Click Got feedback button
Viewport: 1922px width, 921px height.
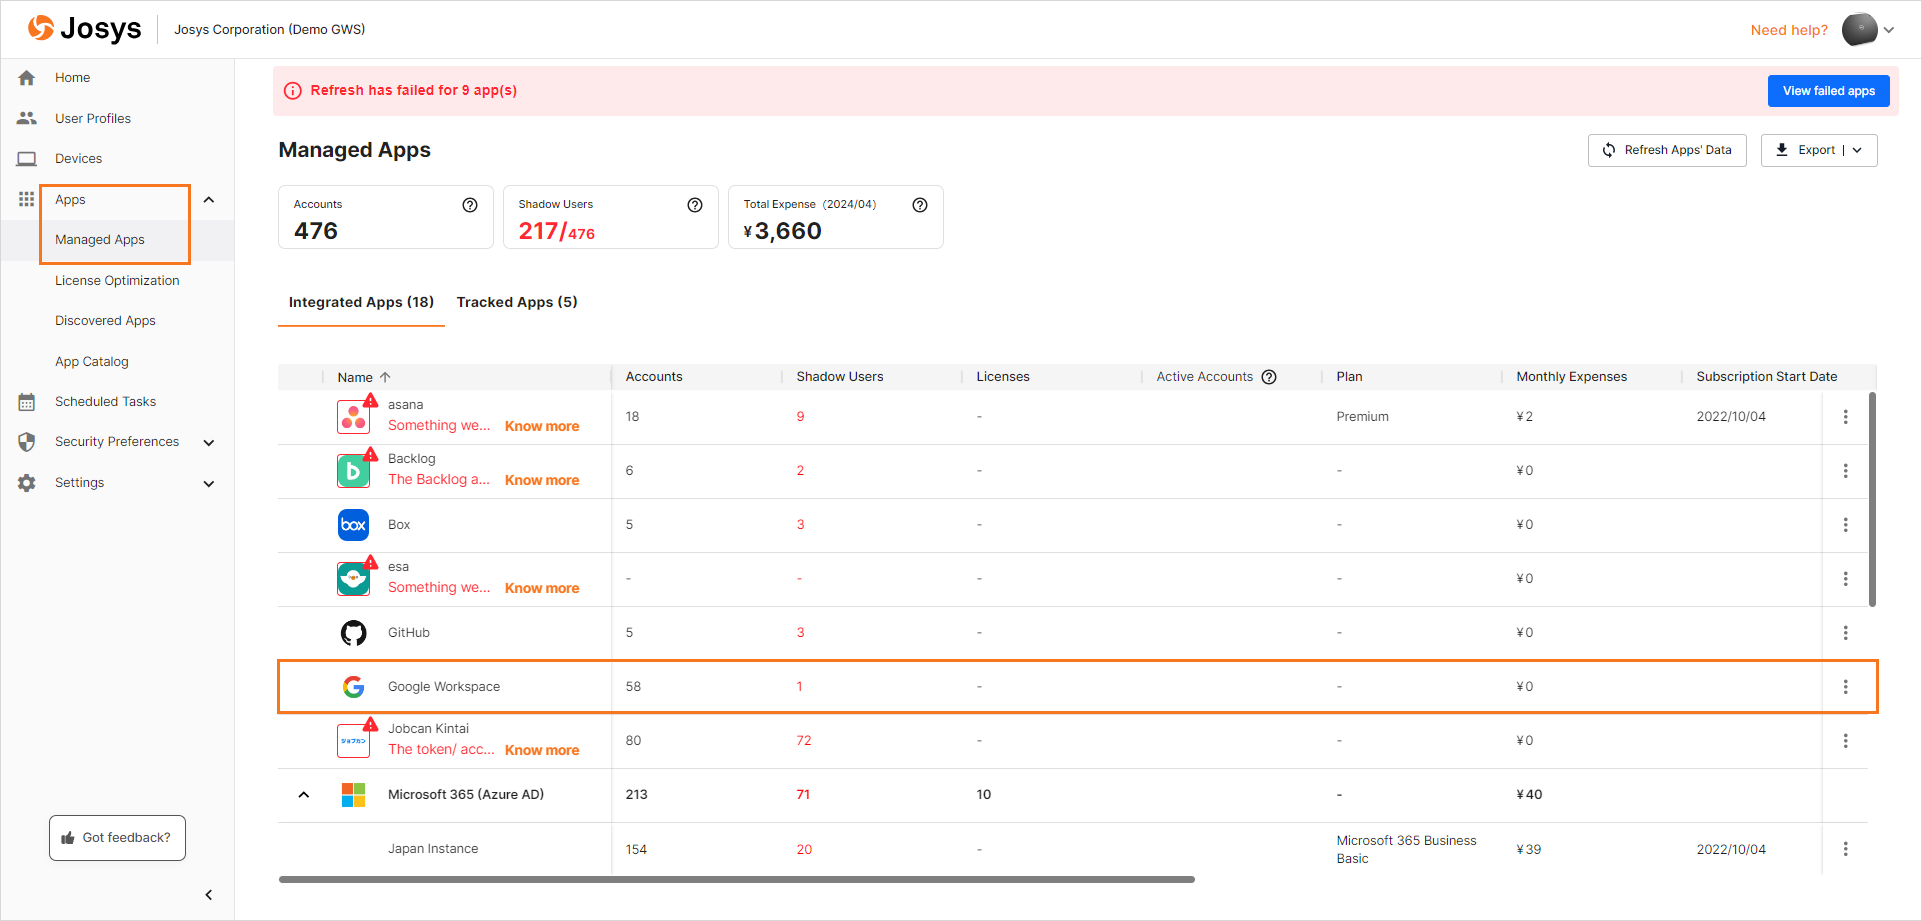[117, 838]
